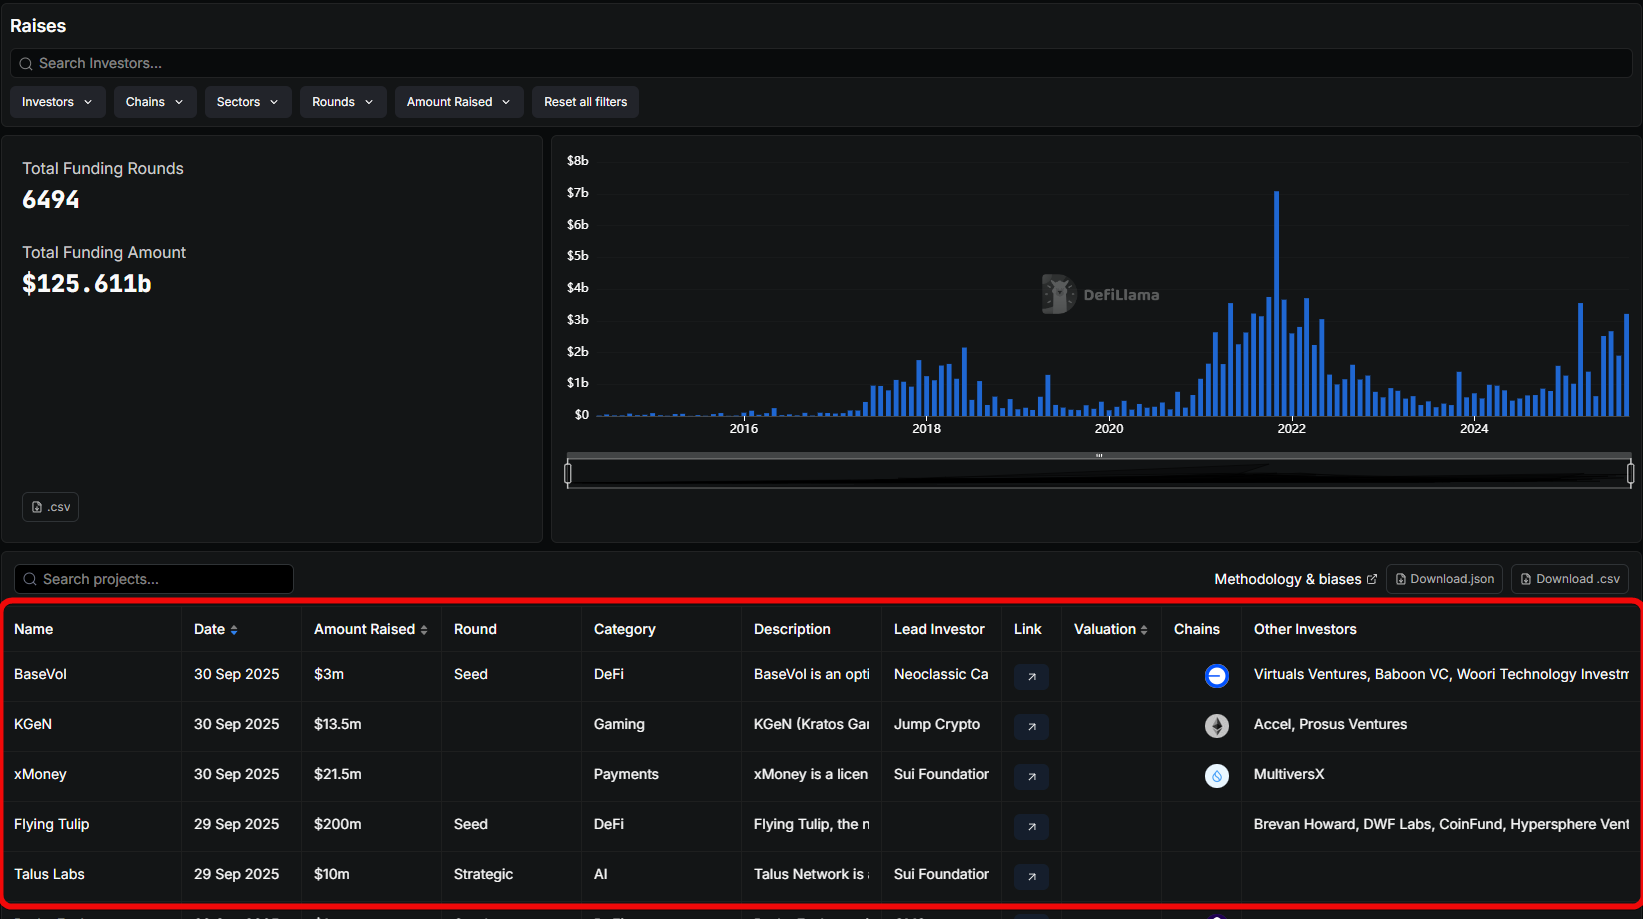Open the BaseVol external link arrow

(1031, 677)
